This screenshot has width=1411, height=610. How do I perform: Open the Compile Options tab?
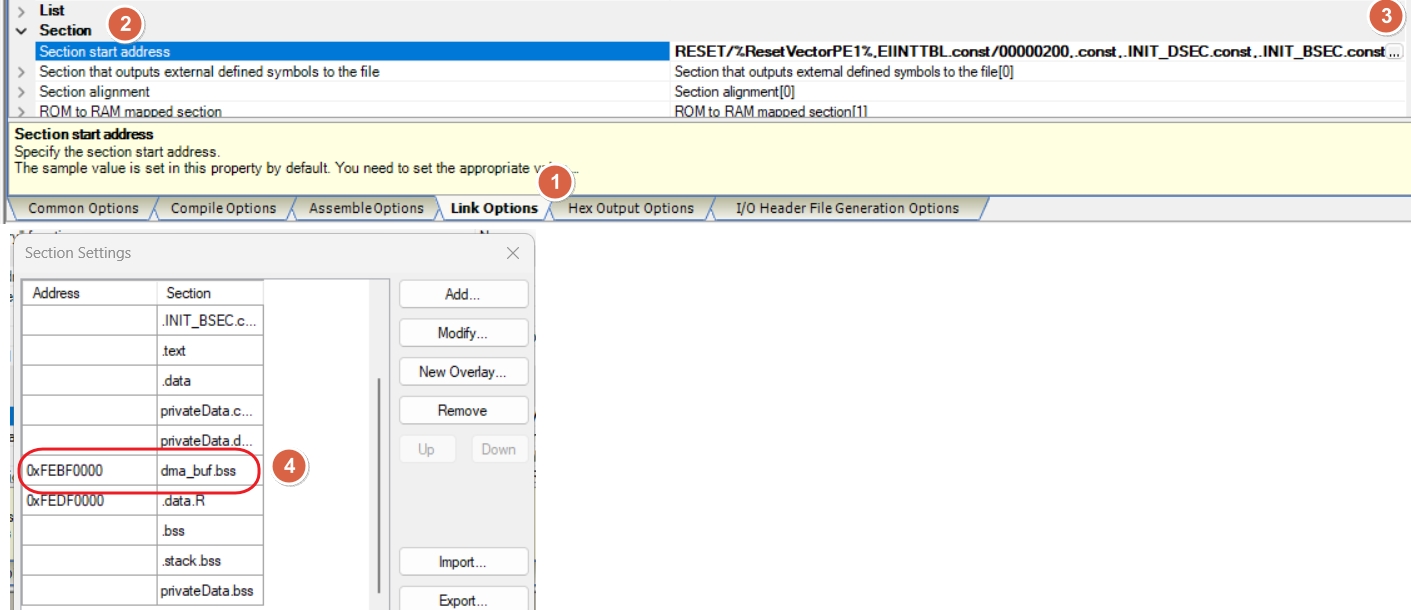coord(223,208)
